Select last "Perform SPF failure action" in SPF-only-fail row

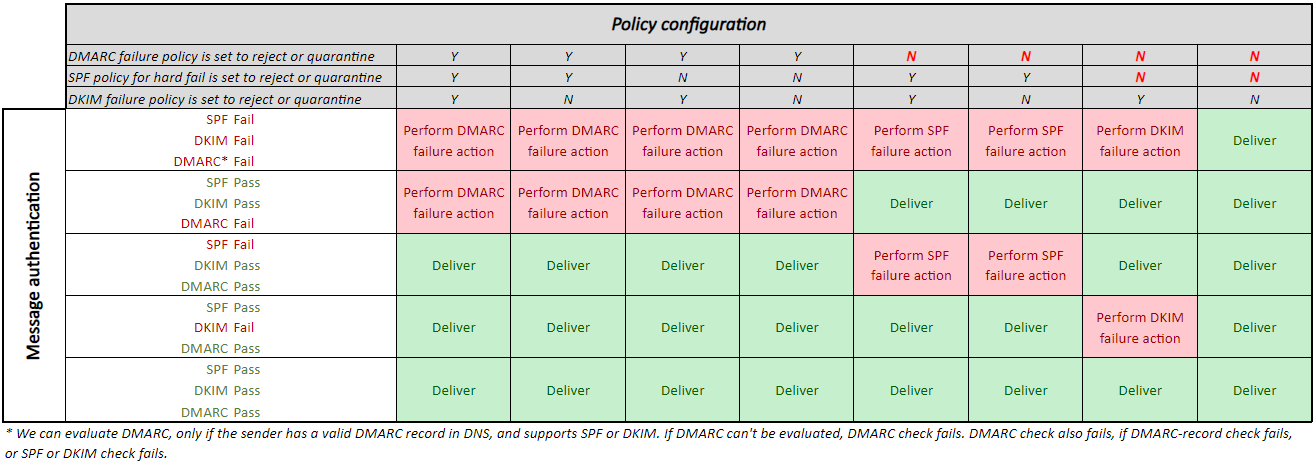1026,265
